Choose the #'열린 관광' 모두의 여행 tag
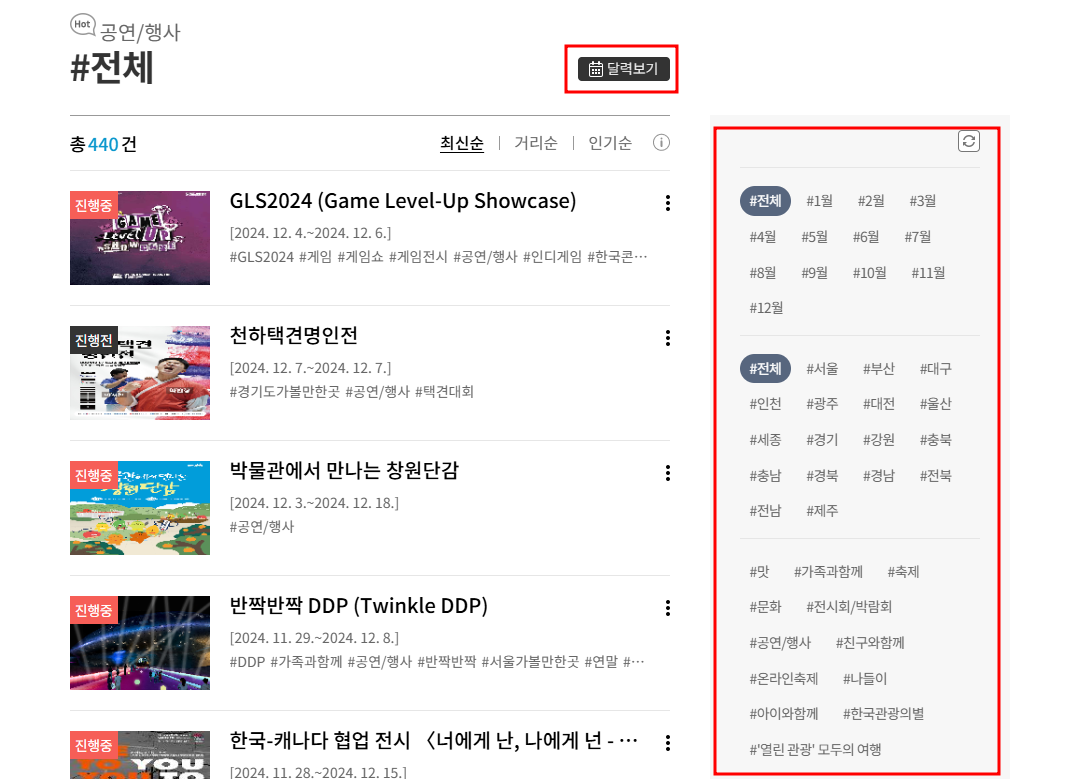 [816, 750]
